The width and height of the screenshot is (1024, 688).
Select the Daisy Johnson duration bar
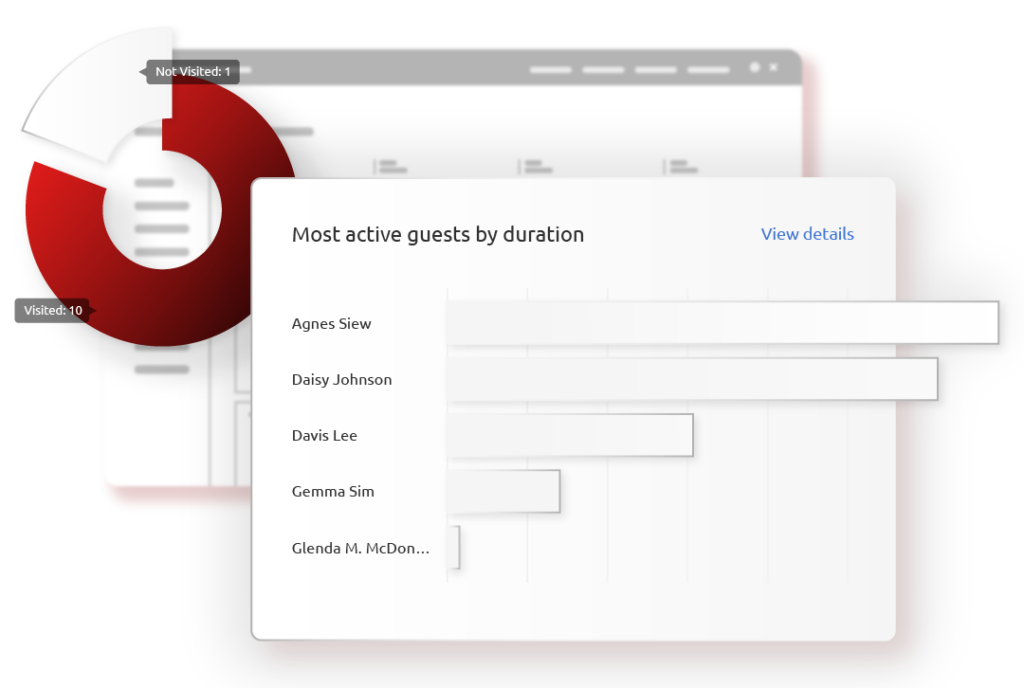(692, 379)
